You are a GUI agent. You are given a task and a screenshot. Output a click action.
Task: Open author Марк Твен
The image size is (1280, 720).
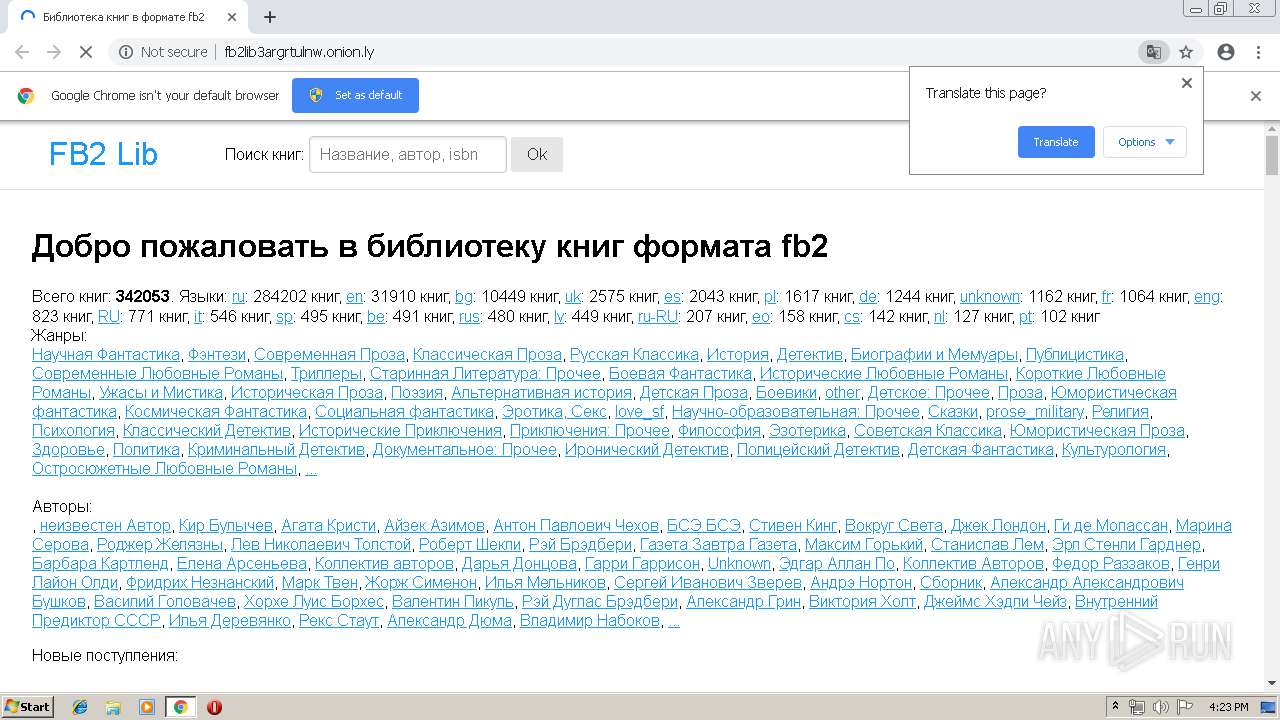(x=320, y=583)
